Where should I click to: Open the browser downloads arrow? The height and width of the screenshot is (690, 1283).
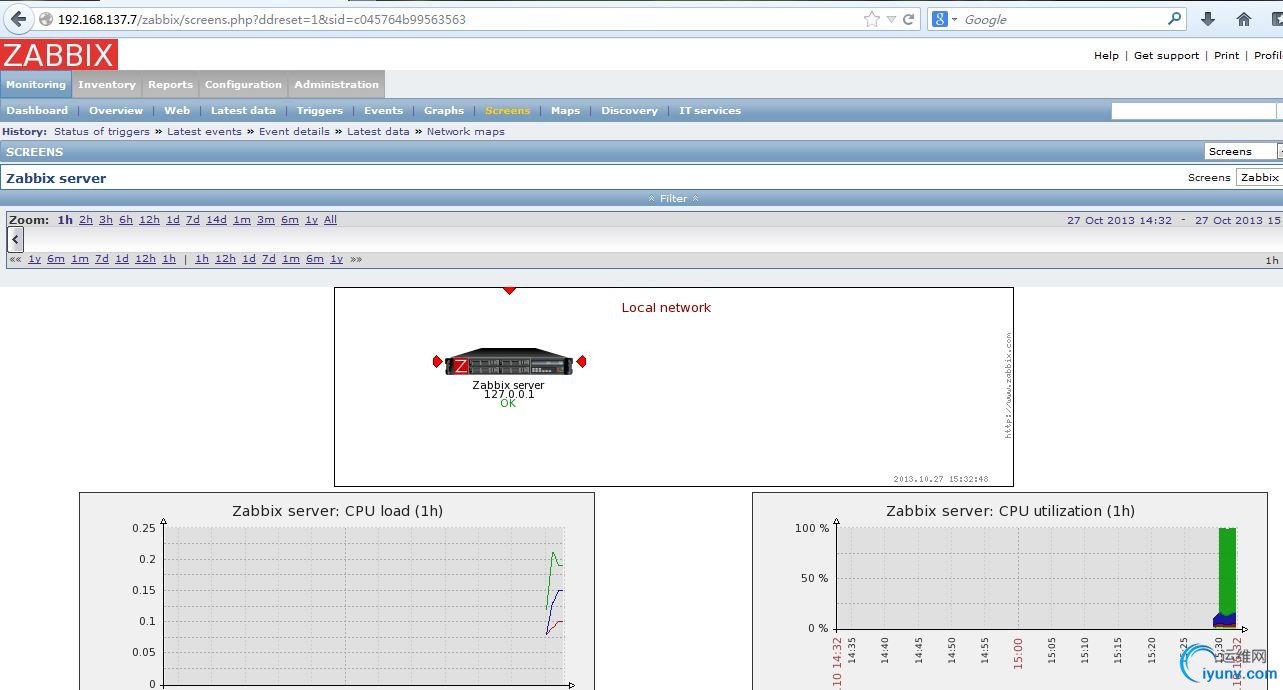1208,19
